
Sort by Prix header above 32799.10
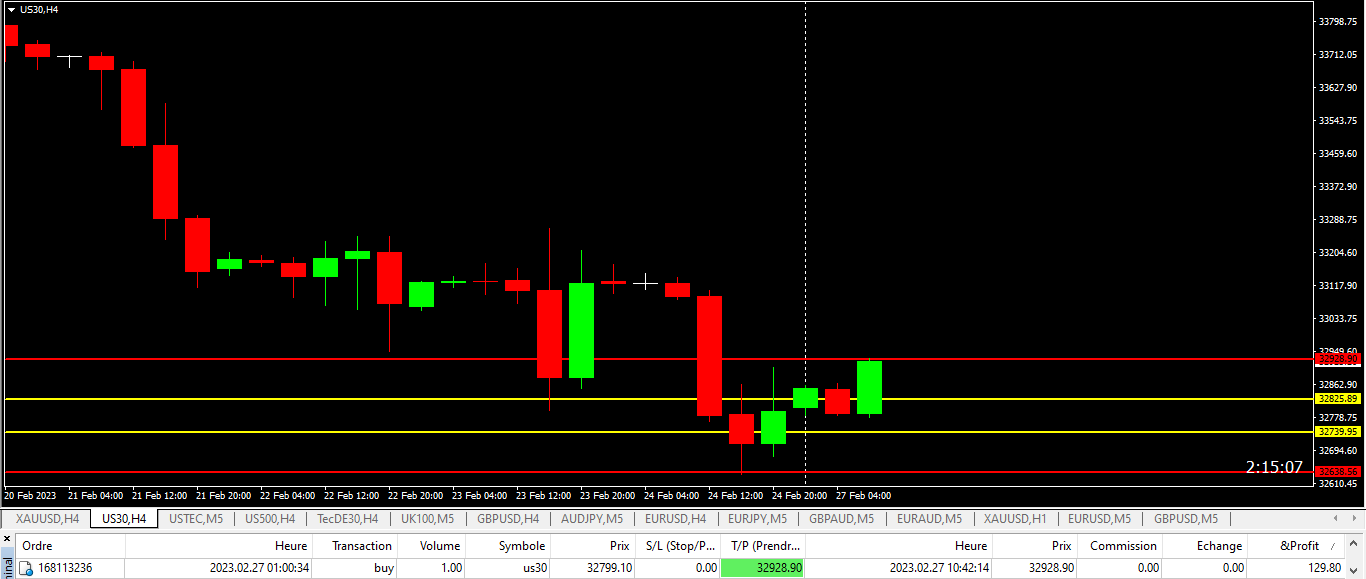tap(593, 546)
